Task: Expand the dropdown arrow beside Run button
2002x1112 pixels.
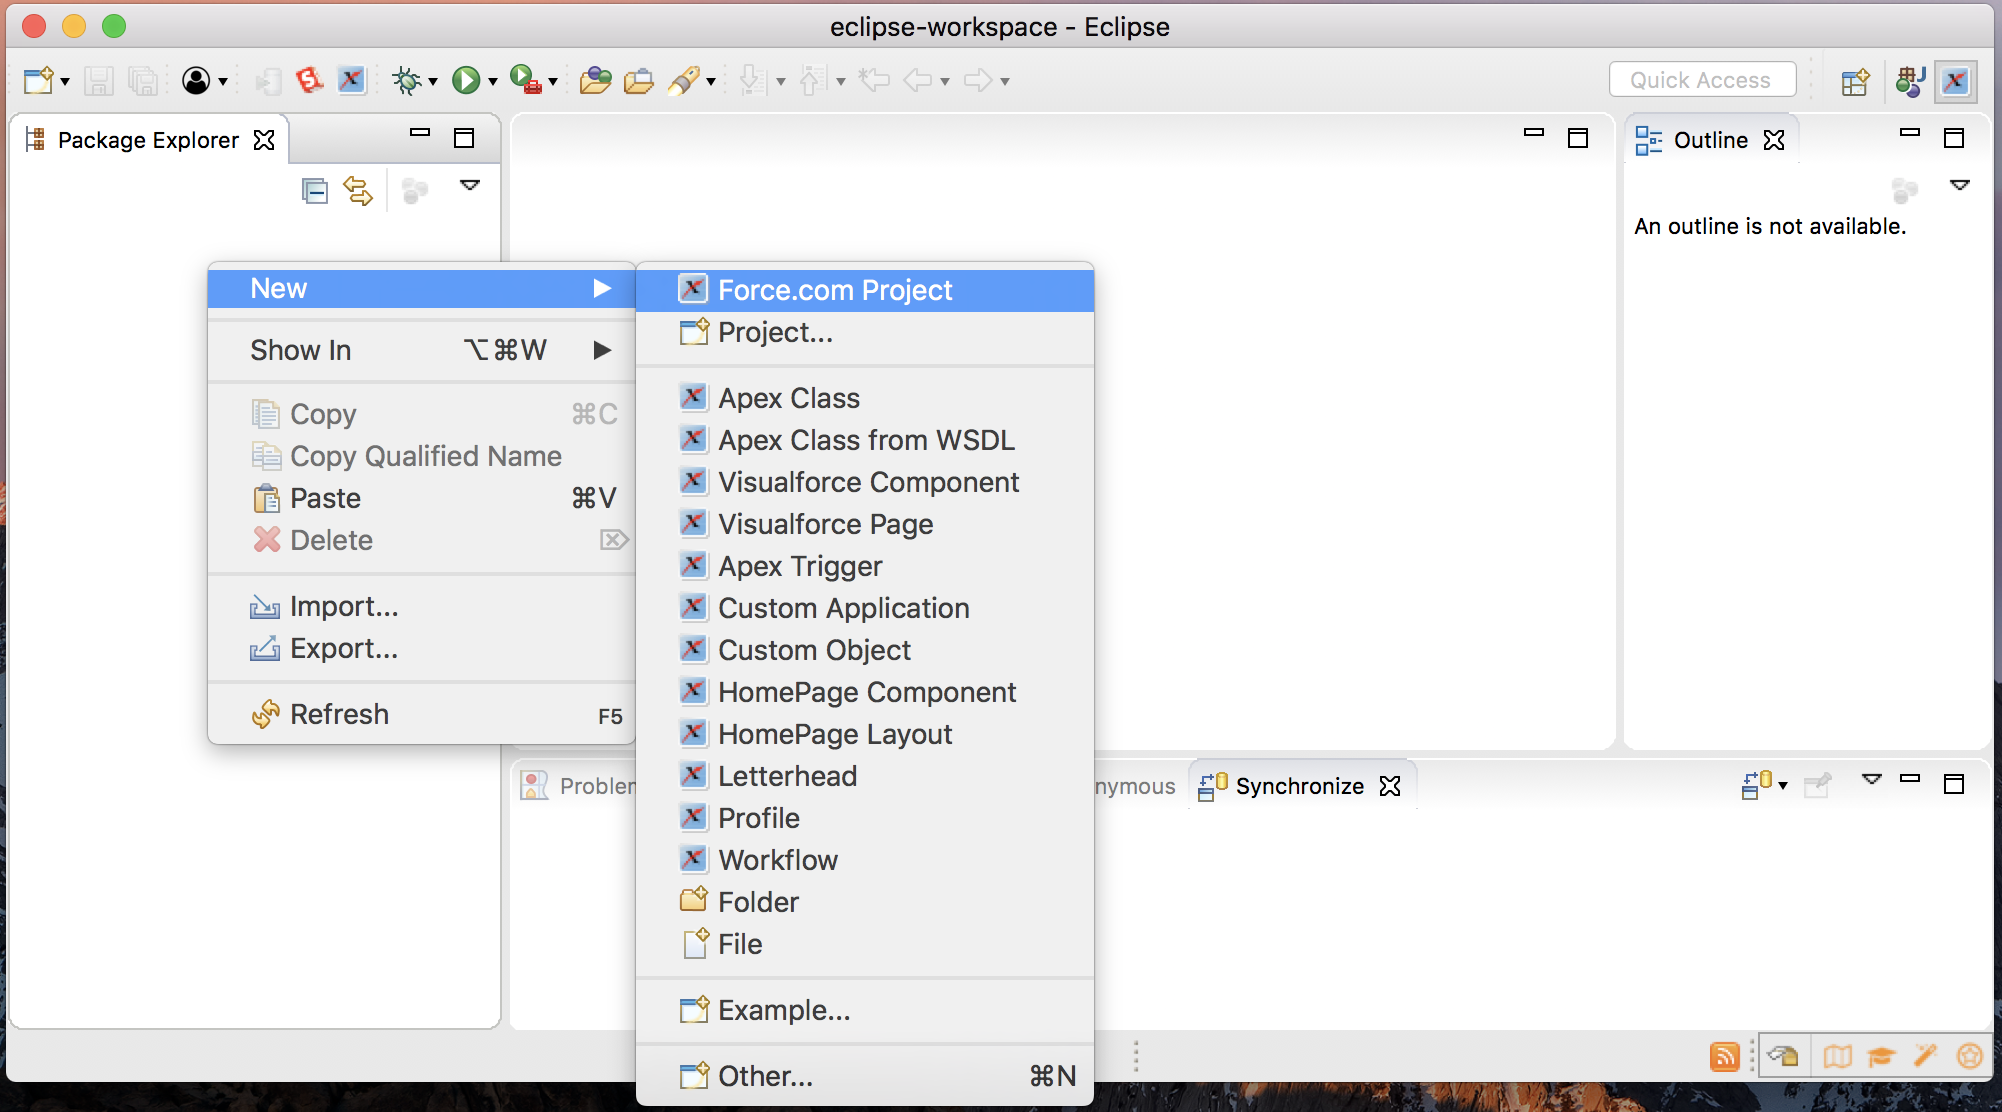Action: [x=492, y=81]
